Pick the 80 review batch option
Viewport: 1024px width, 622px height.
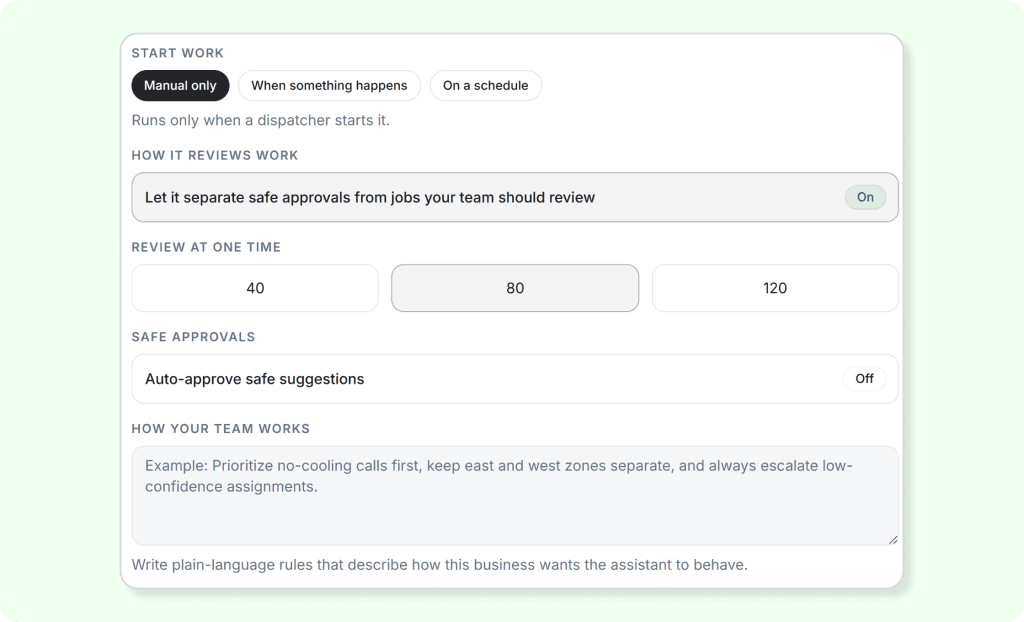tap(515, 288)
